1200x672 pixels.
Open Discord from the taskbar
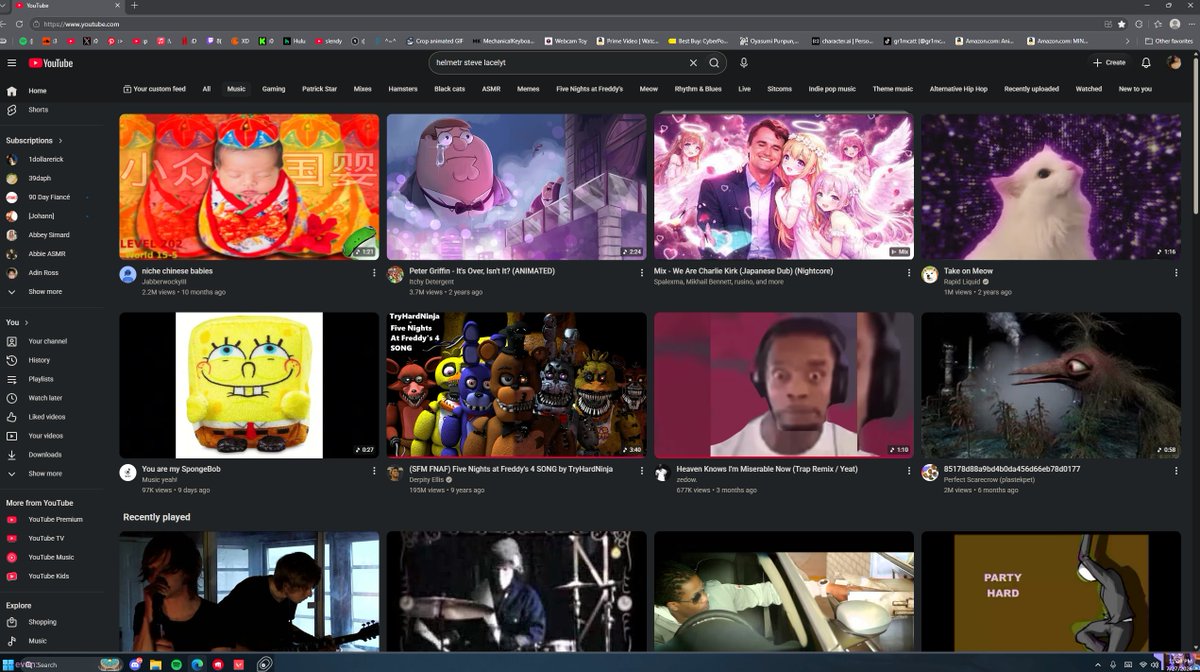[x=135, y=664]
